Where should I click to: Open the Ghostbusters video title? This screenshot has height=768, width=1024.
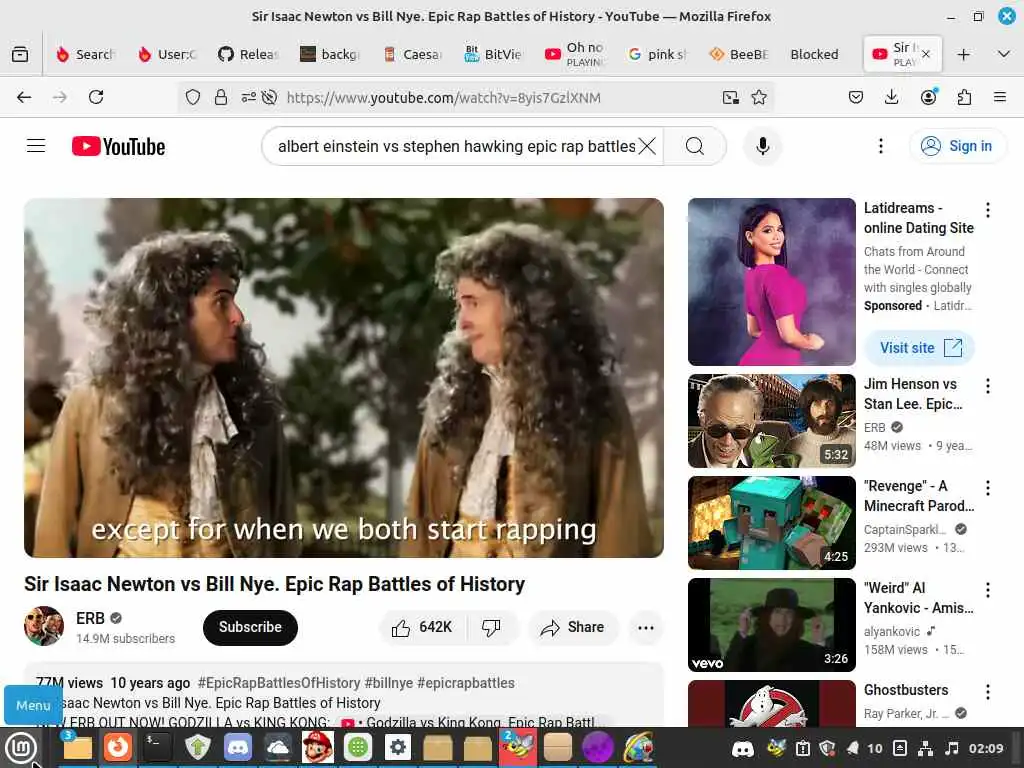pyautogui.click(x=906, y=690)
